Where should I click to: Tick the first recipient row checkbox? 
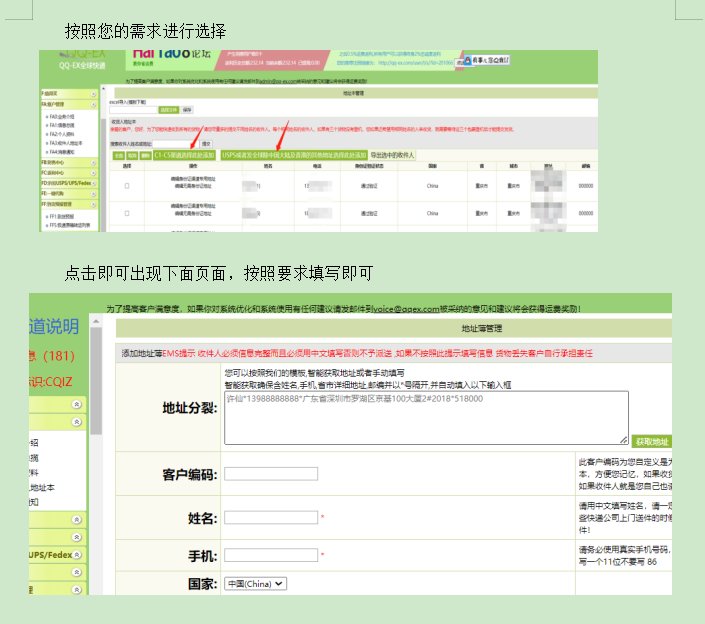127,186
